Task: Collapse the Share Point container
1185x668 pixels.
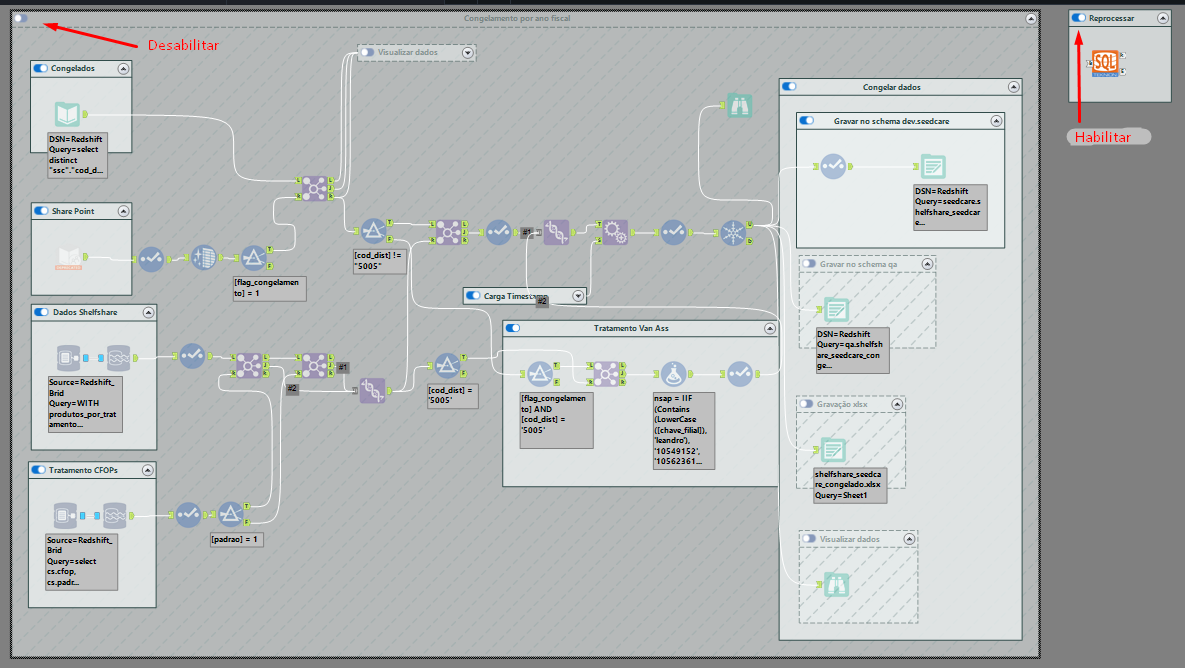Action: click(123, 212)
